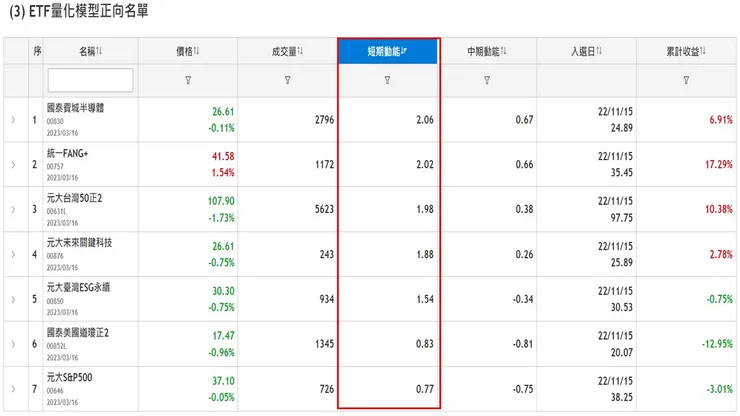Click price 107.90 of 元大台灣50正2

221,201
